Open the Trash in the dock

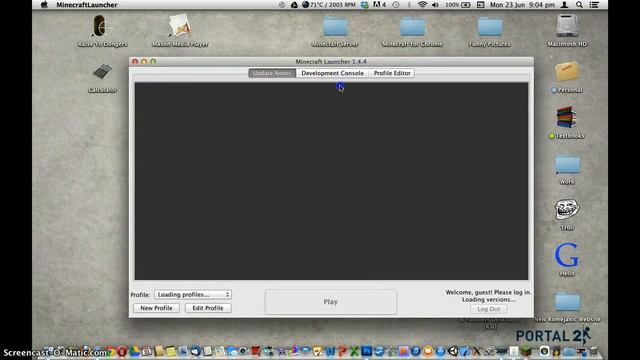pyautogui.click(x=593, y=351)
